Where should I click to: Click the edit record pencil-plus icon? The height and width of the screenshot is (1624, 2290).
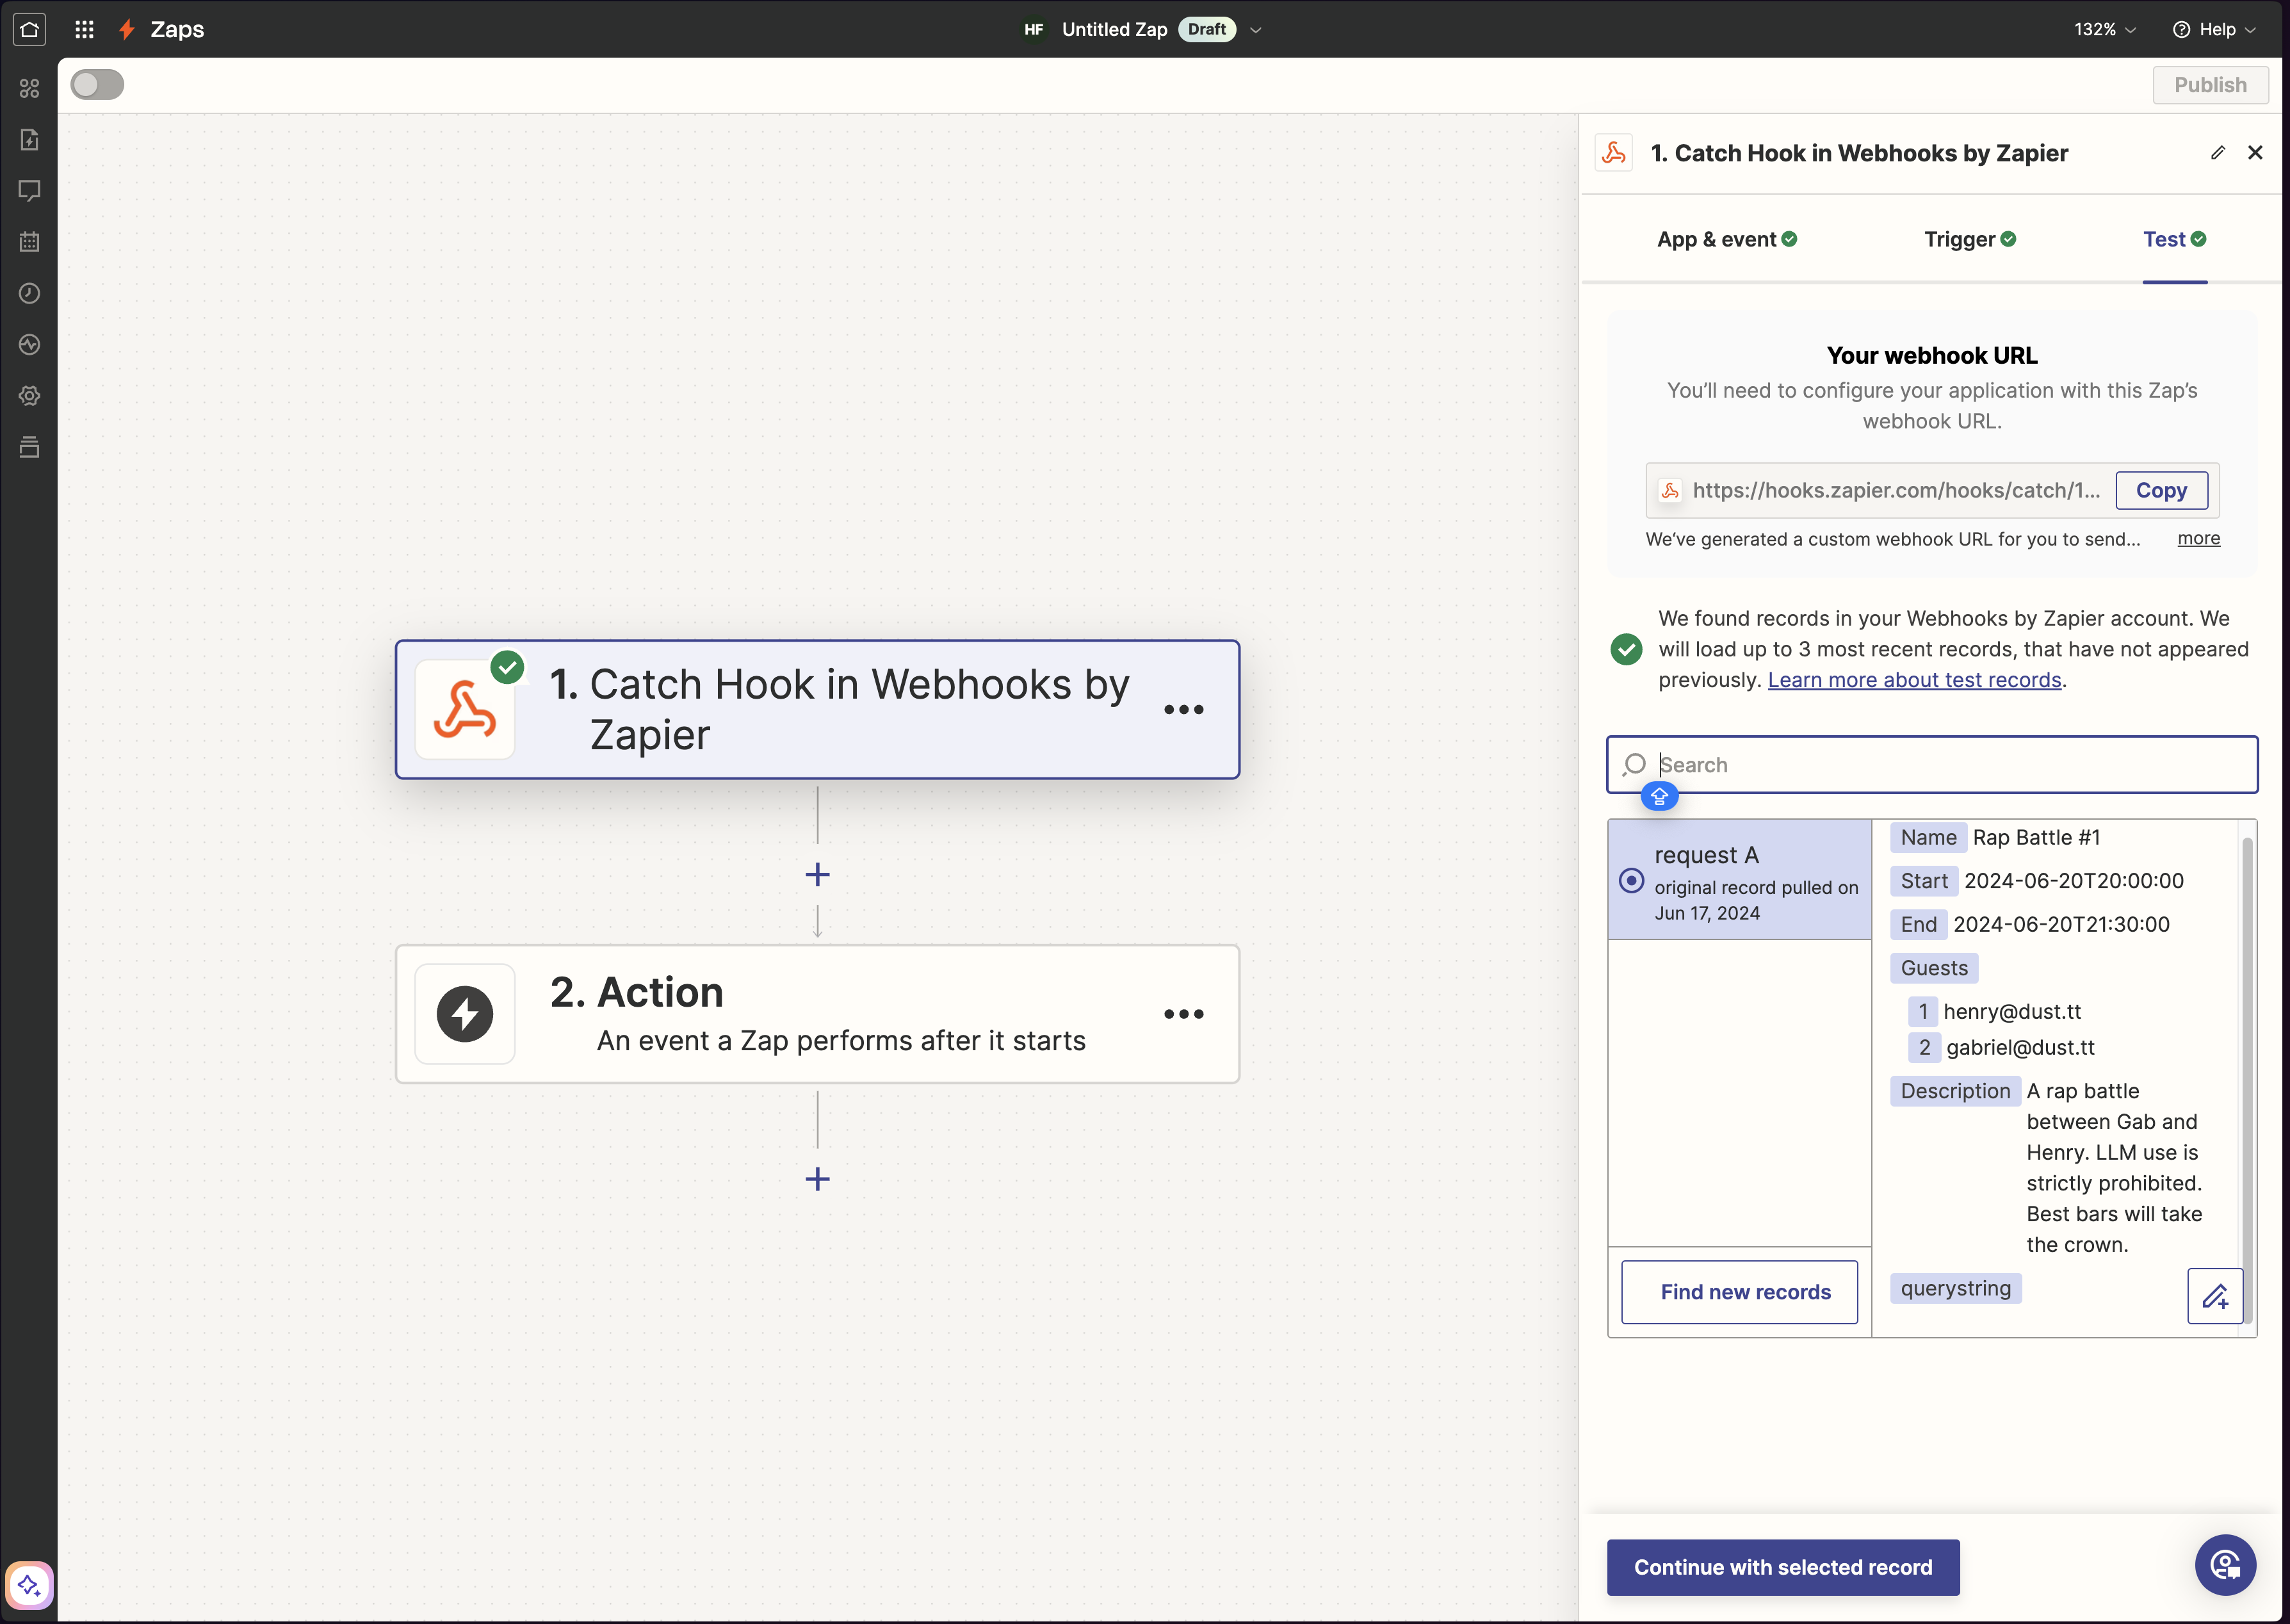(x=2215, y=1296)
